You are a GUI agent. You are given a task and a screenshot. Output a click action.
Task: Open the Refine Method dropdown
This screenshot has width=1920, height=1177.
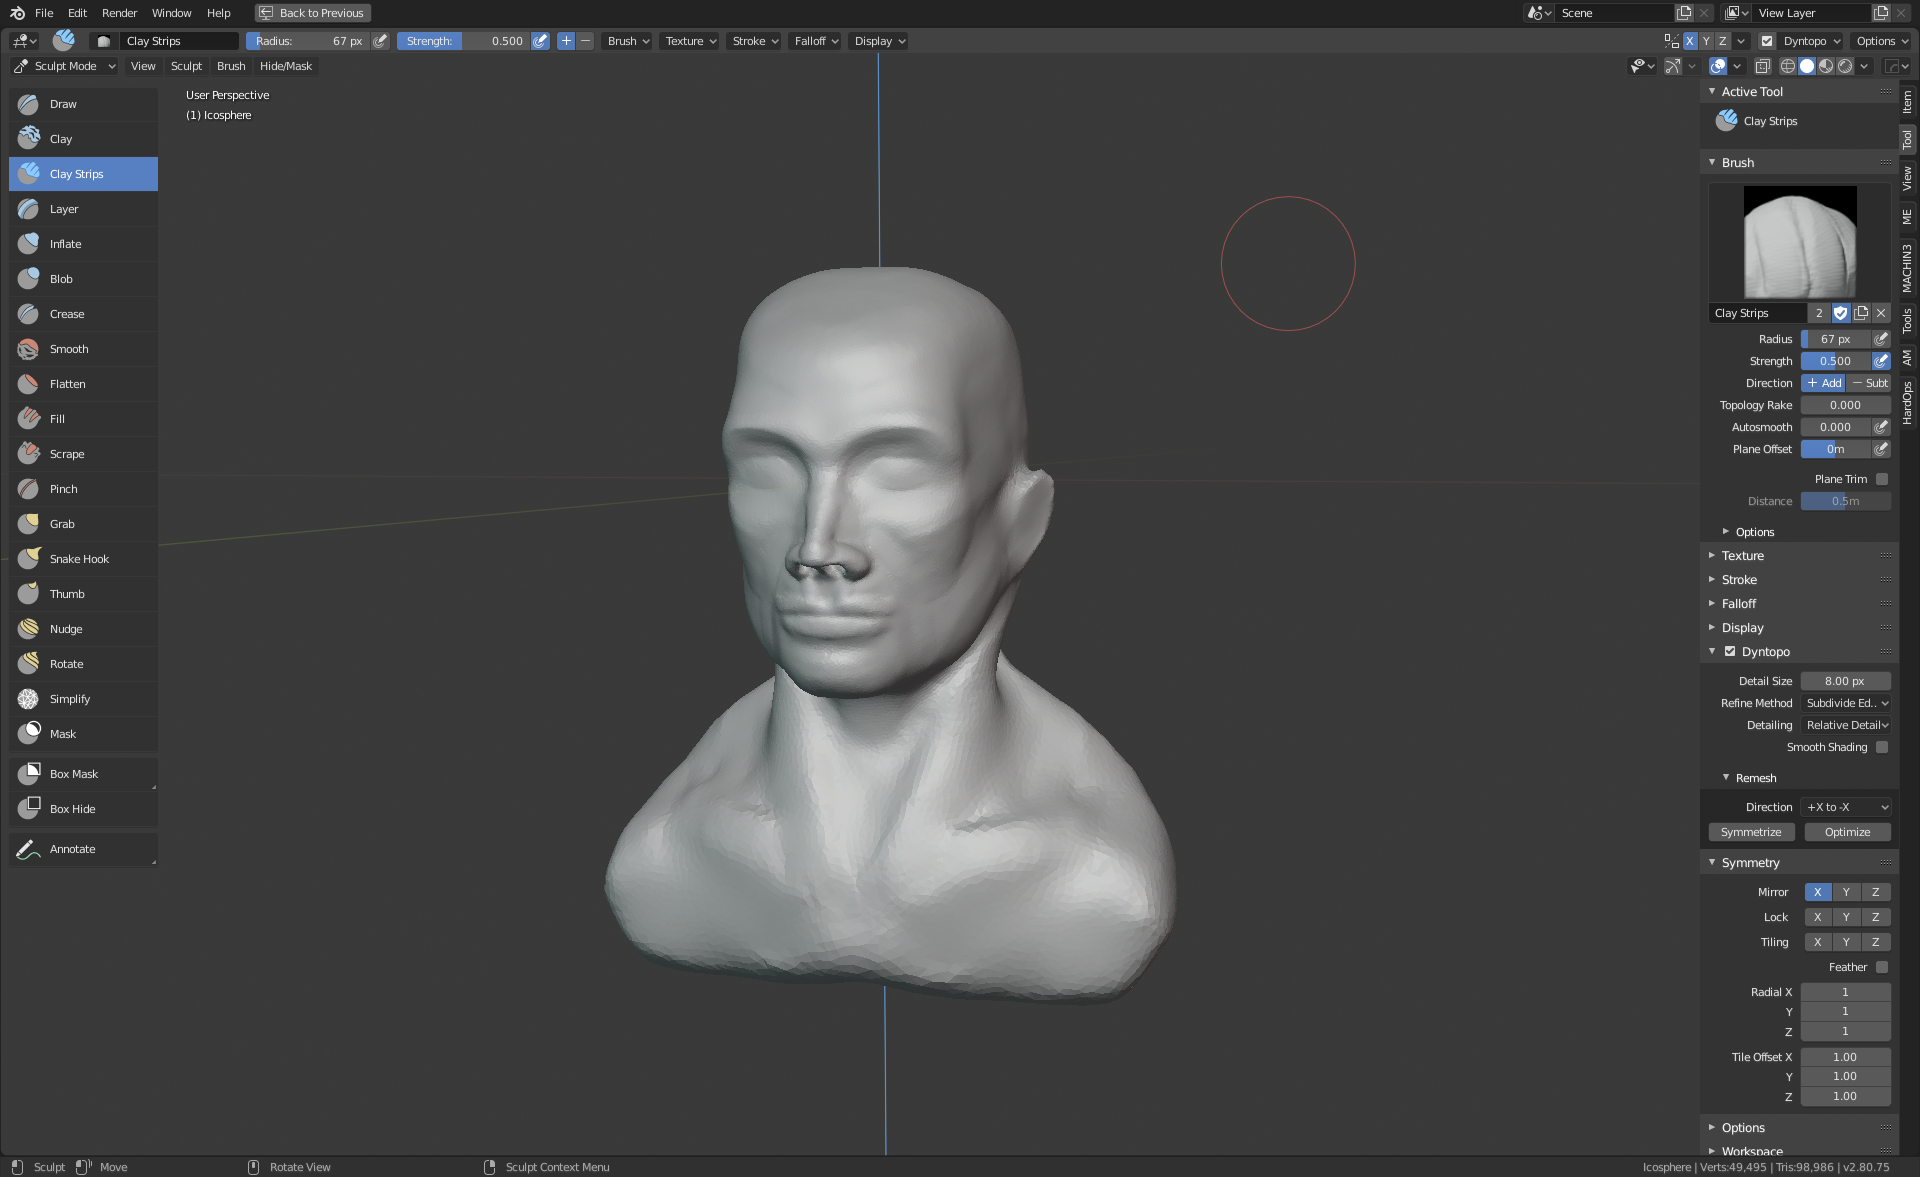click(x=1846, y=703)
